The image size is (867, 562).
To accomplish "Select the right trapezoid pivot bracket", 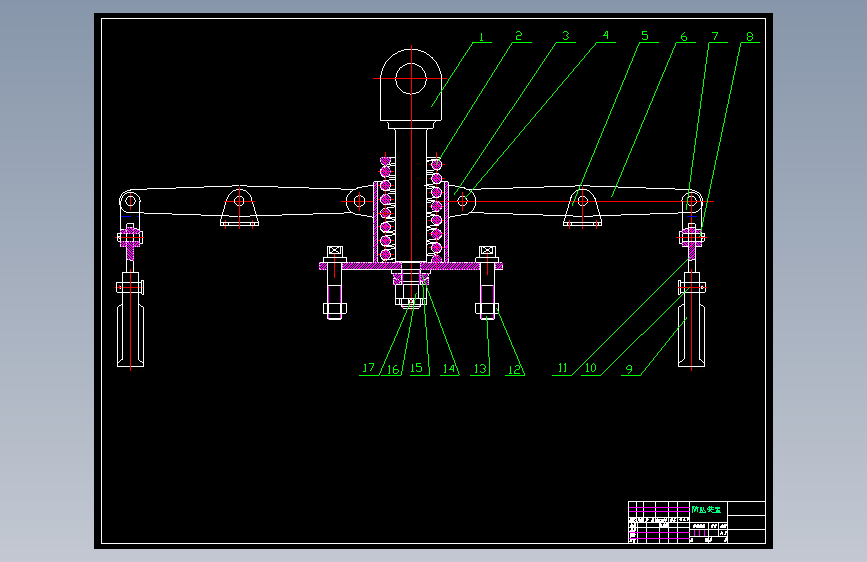I will (x=582, y=206).
